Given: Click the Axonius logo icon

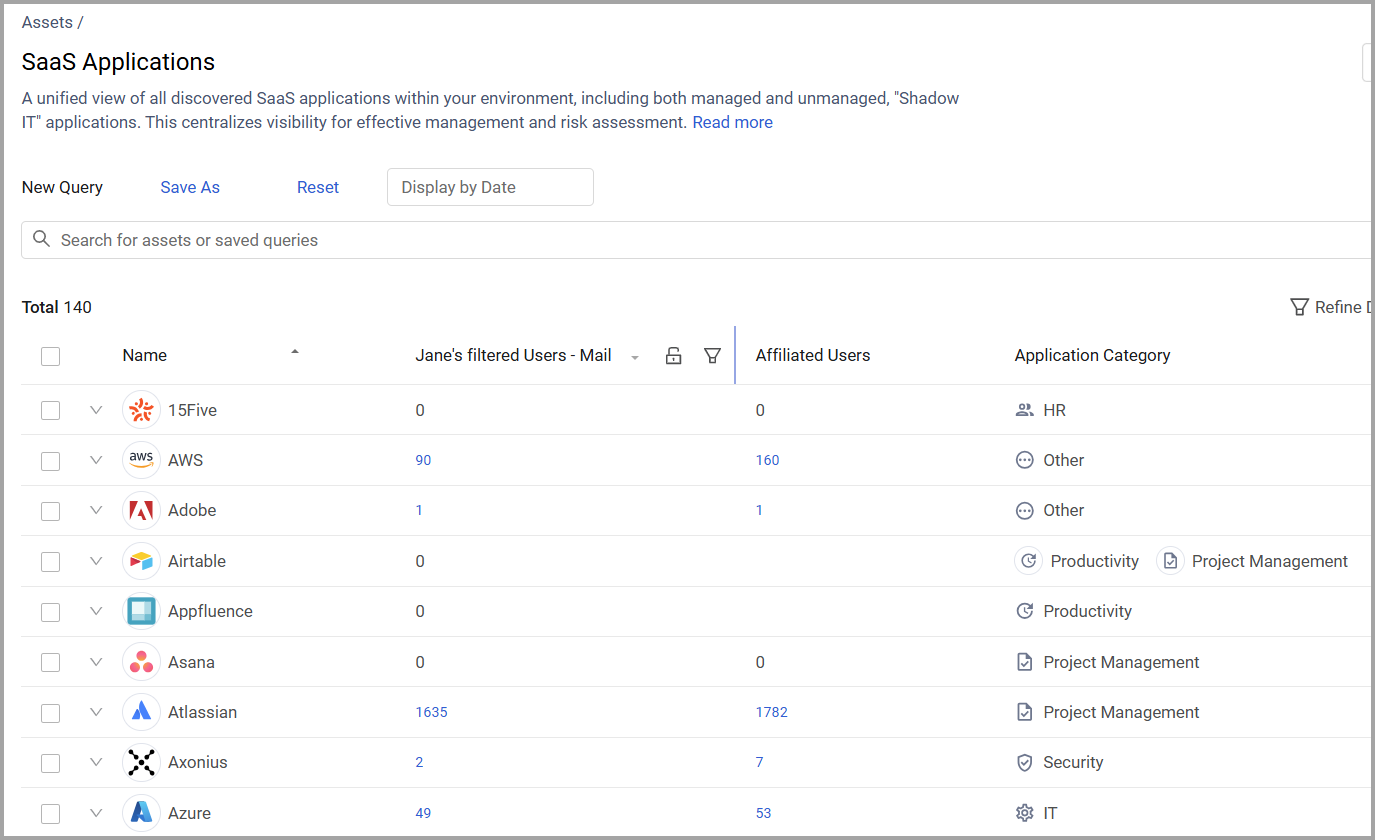Looking at the screenshot, I should (x=141, y=762).
